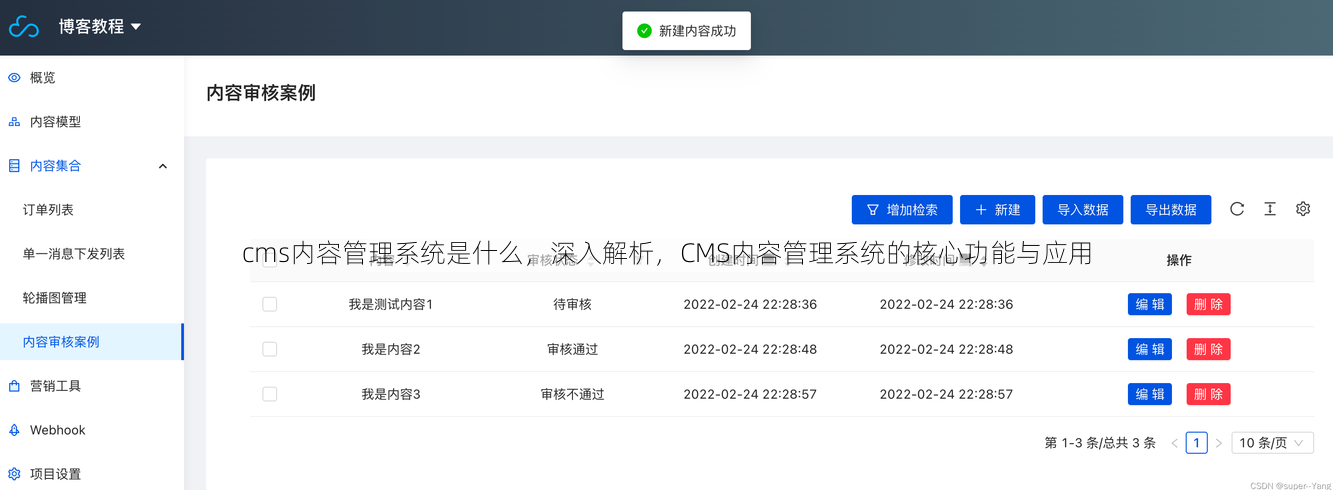Go to next page arrow

coord(1219,443)
